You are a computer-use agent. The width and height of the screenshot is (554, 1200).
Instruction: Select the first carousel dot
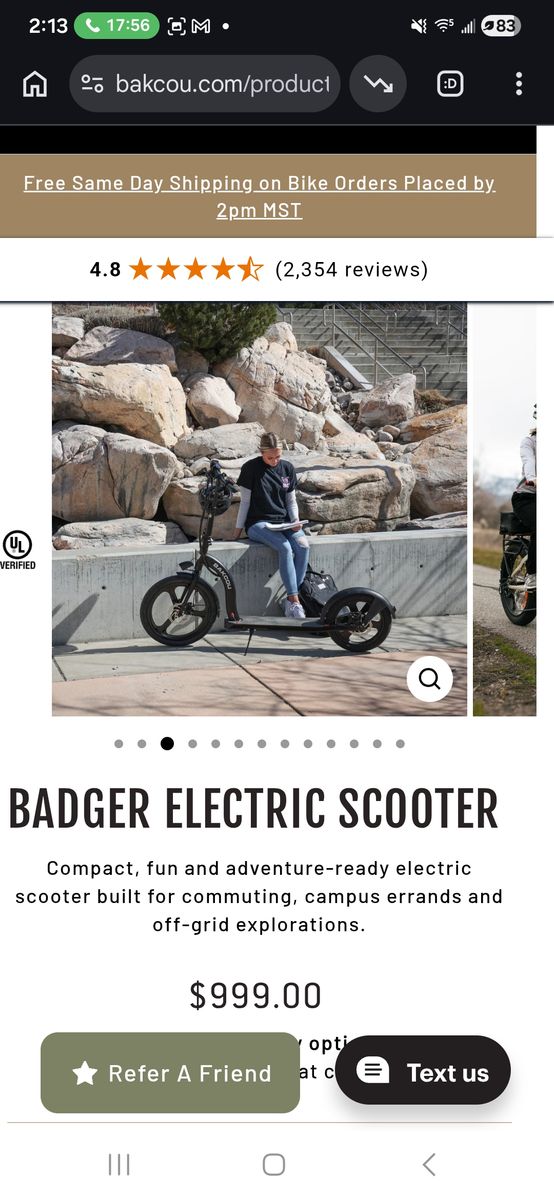coord(119,744)
